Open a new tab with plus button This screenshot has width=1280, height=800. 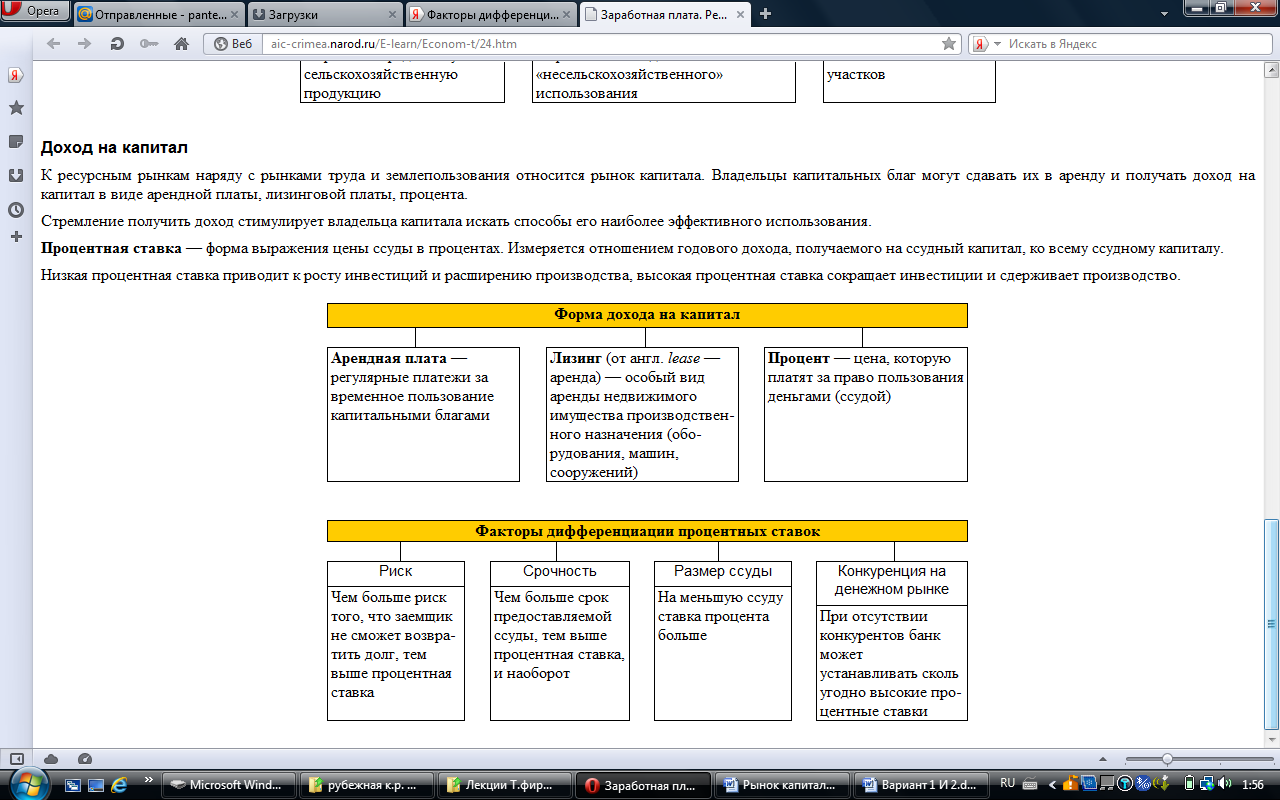[766, 14]
